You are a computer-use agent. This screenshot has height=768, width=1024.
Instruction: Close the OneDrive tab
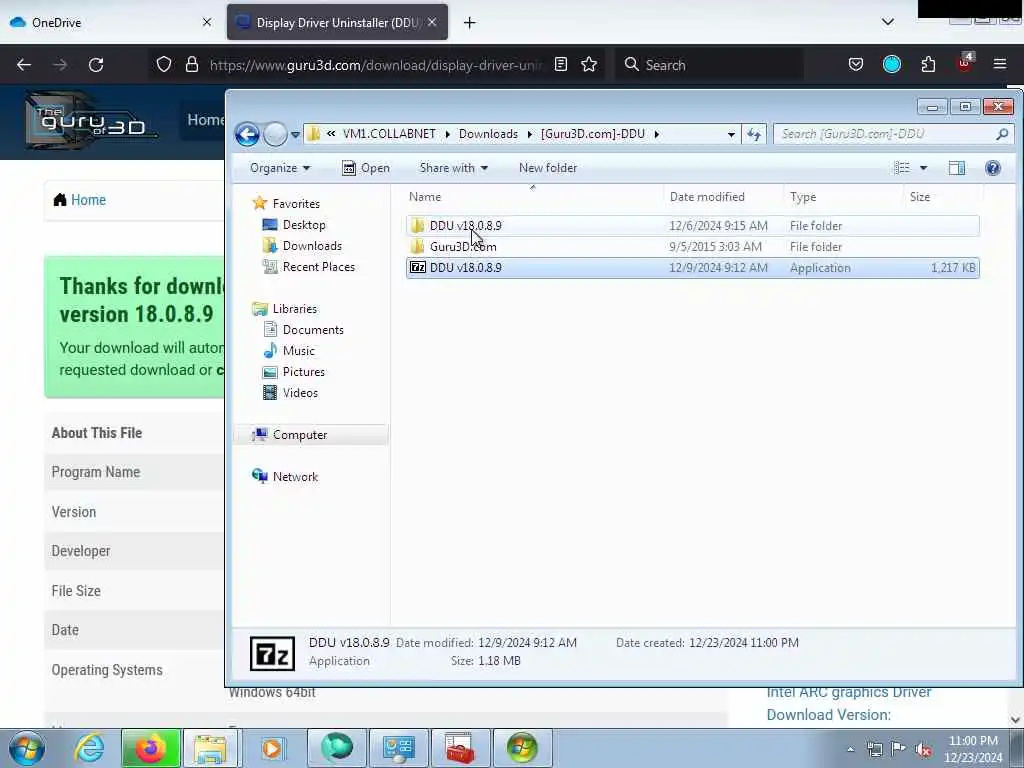pyautogui.click(x=207, y=22)
